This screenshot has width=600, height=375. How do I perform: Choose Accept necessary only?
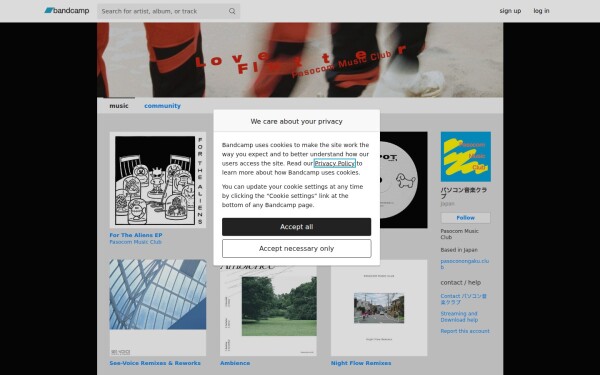[296, 248]
